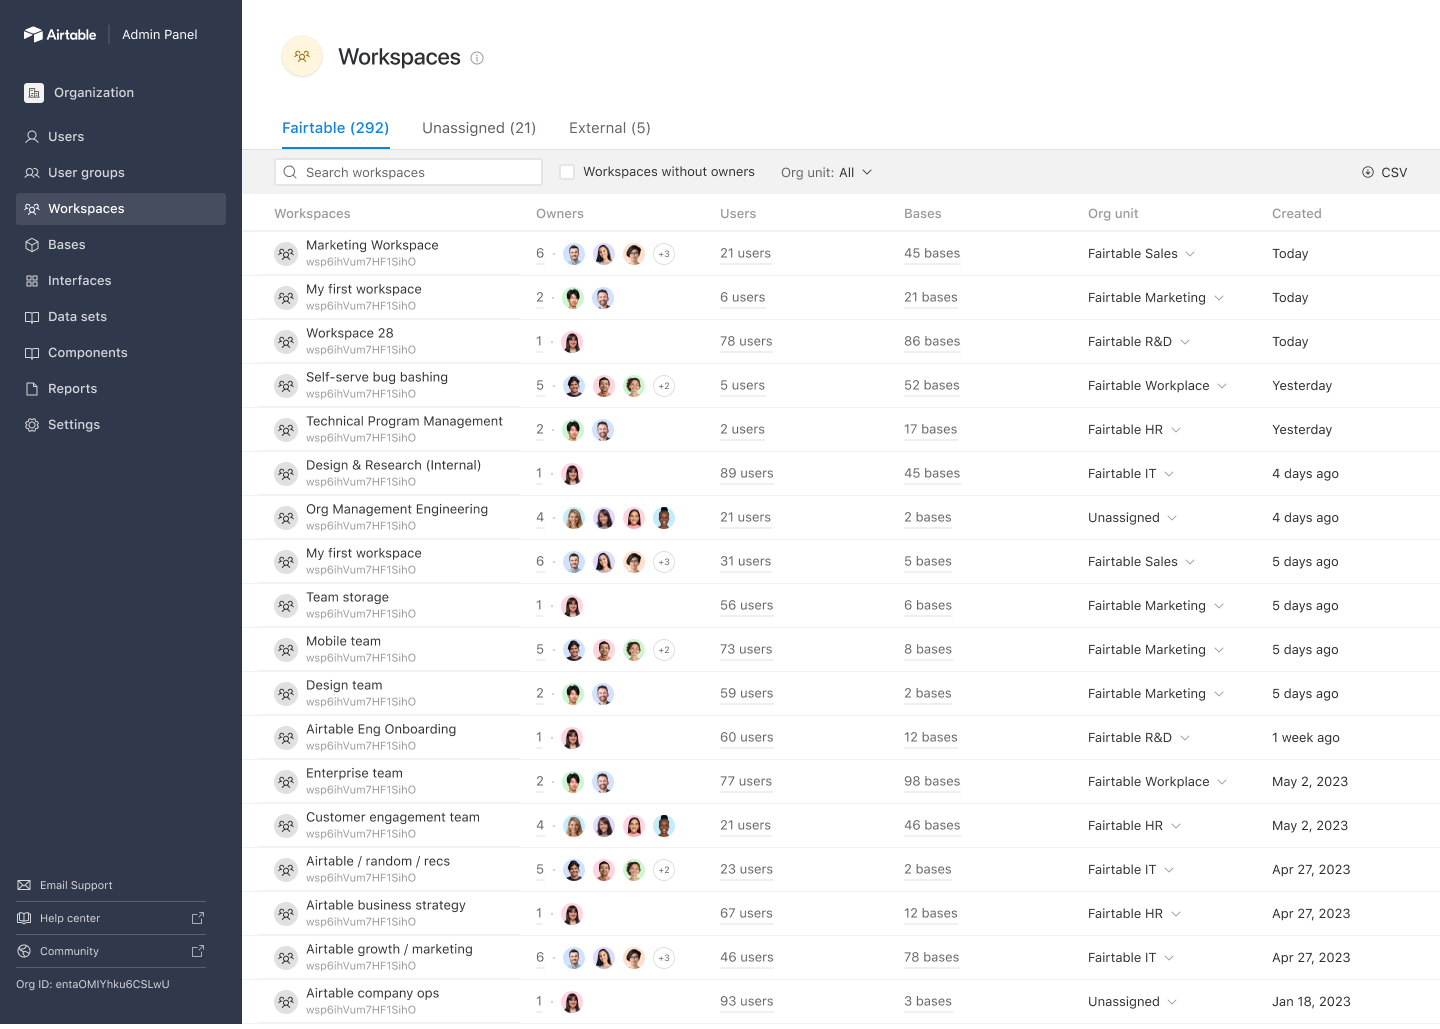1440x1029 pixels.
Task: Open the 21 users link for Marketing Workspace
Action: 745,253
